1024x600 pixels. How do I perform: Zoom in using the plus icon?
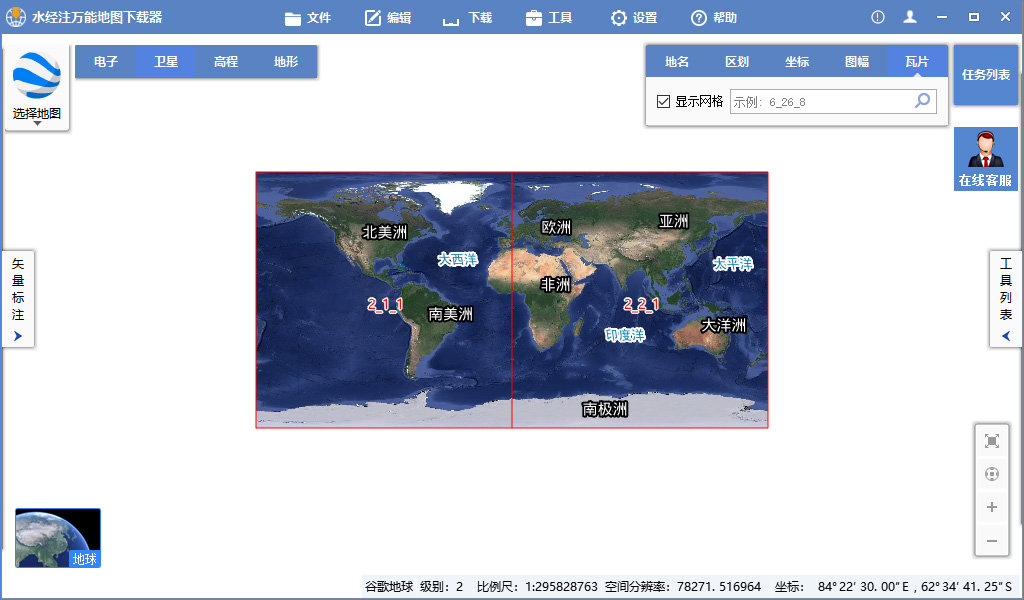(991, 507)
